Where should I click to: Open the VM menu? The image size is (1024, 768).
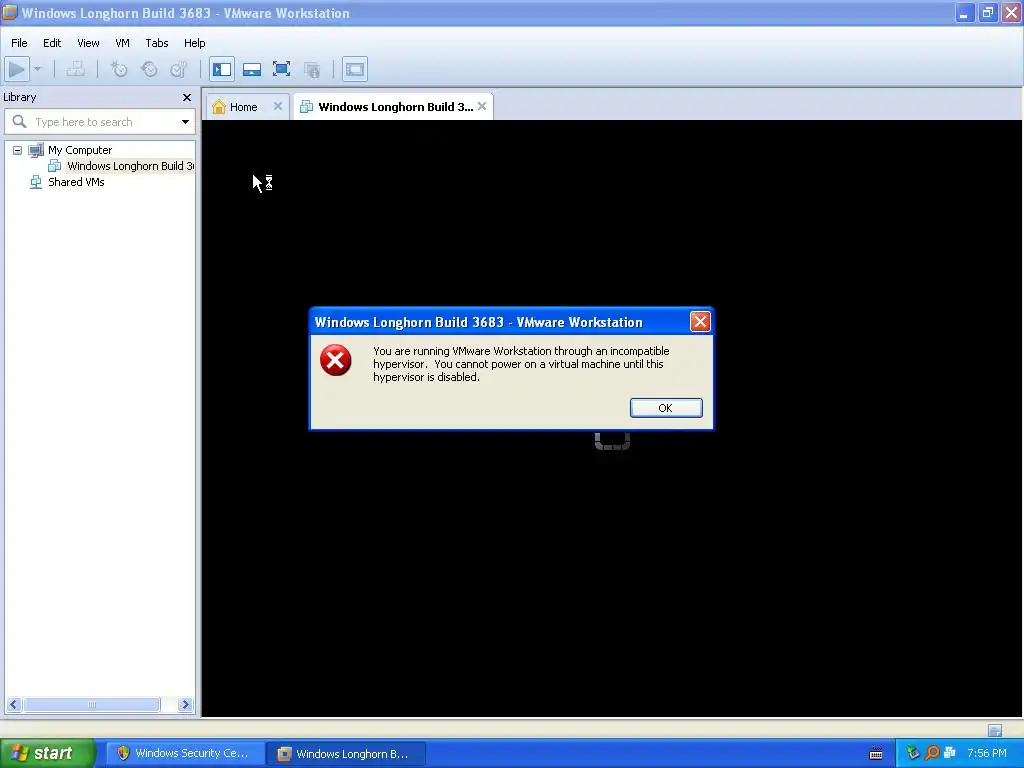point(122,43)
